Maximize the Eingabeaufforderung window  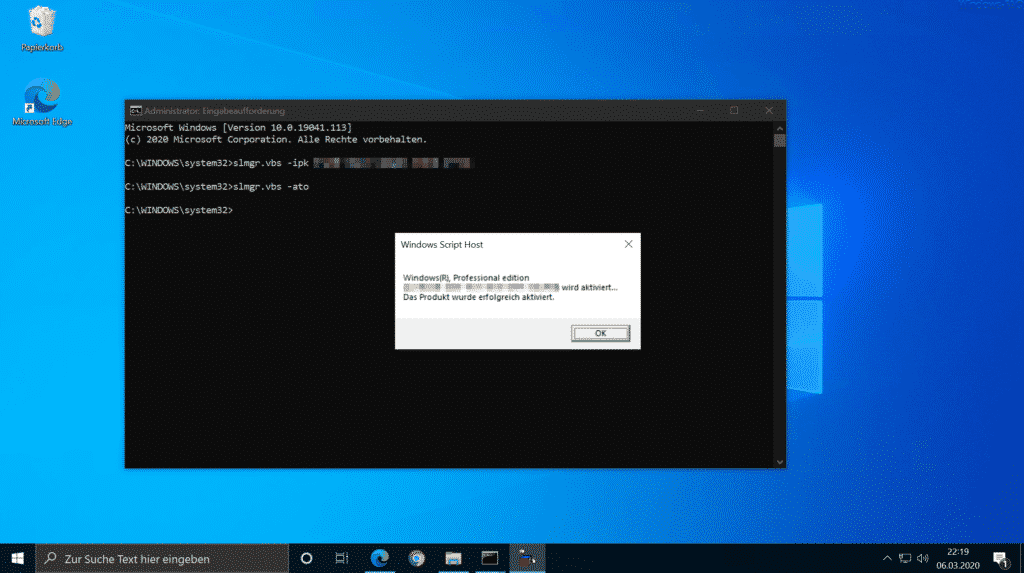pyautogui.click(x=734, y=110)
